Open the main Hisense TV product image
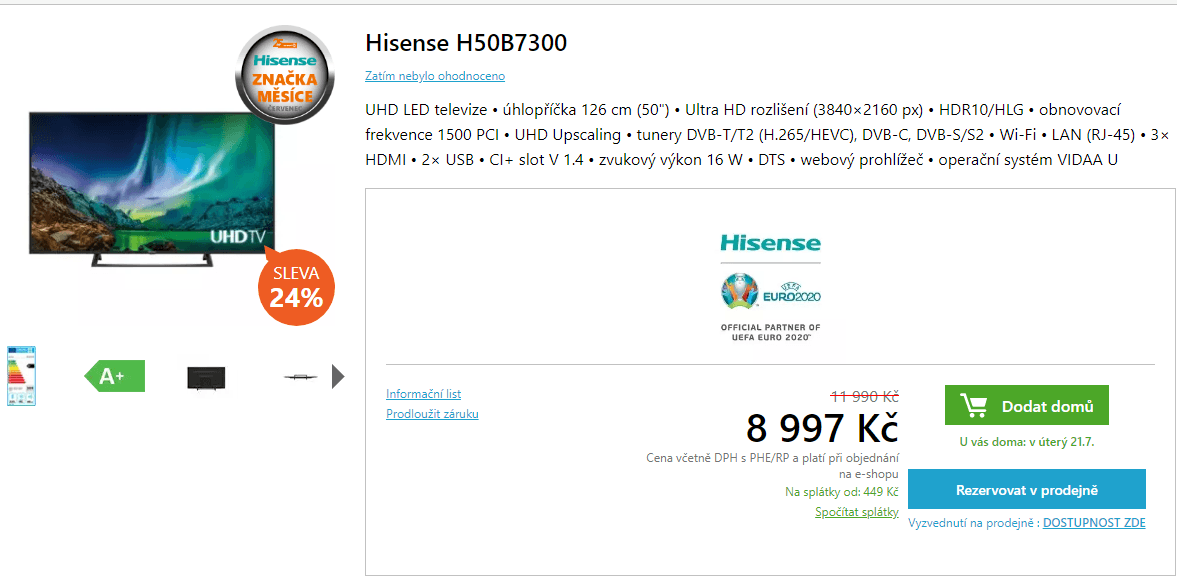Viewport: 1177px width, 579px height. pos(153,188)
